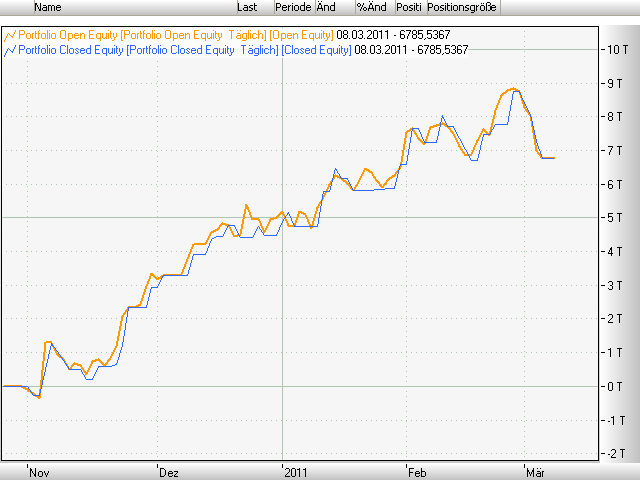The width and height of the screenshot is (640, 480).
Task: Click the 2011 label on time axis
Action: click(296, 473)
